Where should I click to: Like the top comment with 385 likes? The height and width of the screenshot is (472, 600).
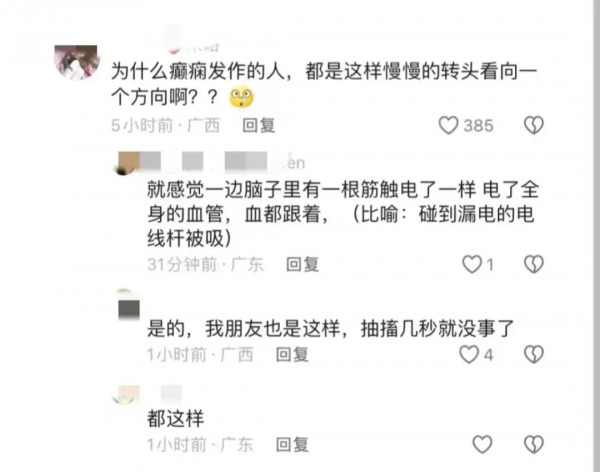[x=448, y=125]
